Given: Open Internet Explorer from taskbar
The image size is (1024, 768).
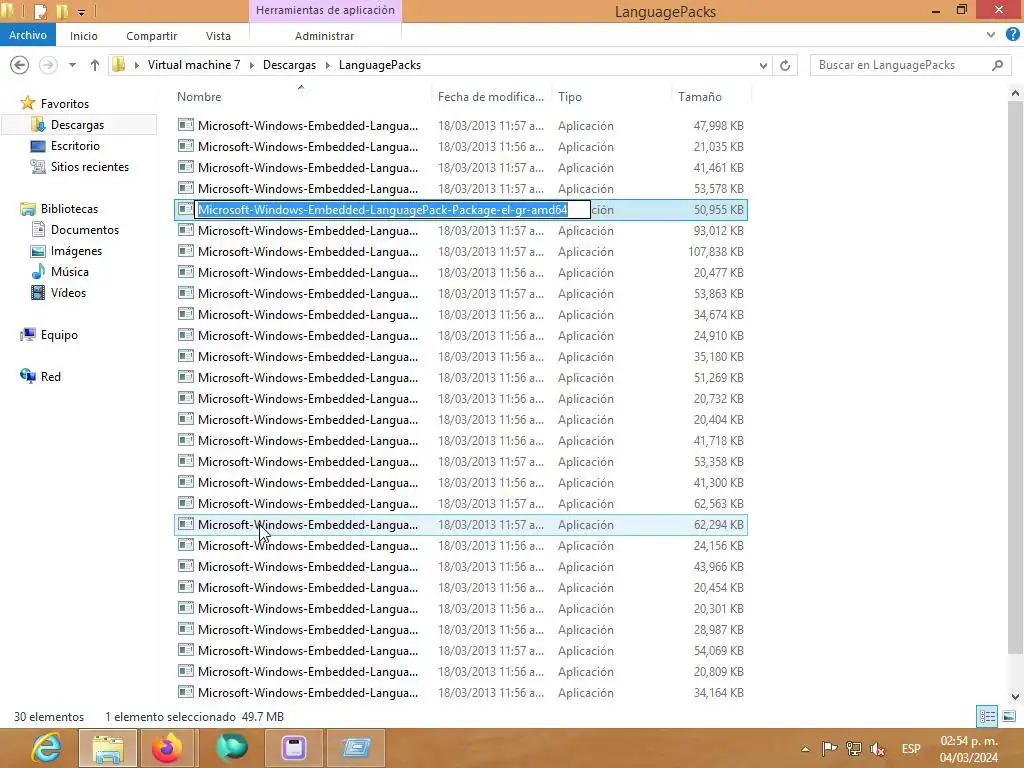Looking at the screenshot, I should pyautogui.click(x=46, y=748).
